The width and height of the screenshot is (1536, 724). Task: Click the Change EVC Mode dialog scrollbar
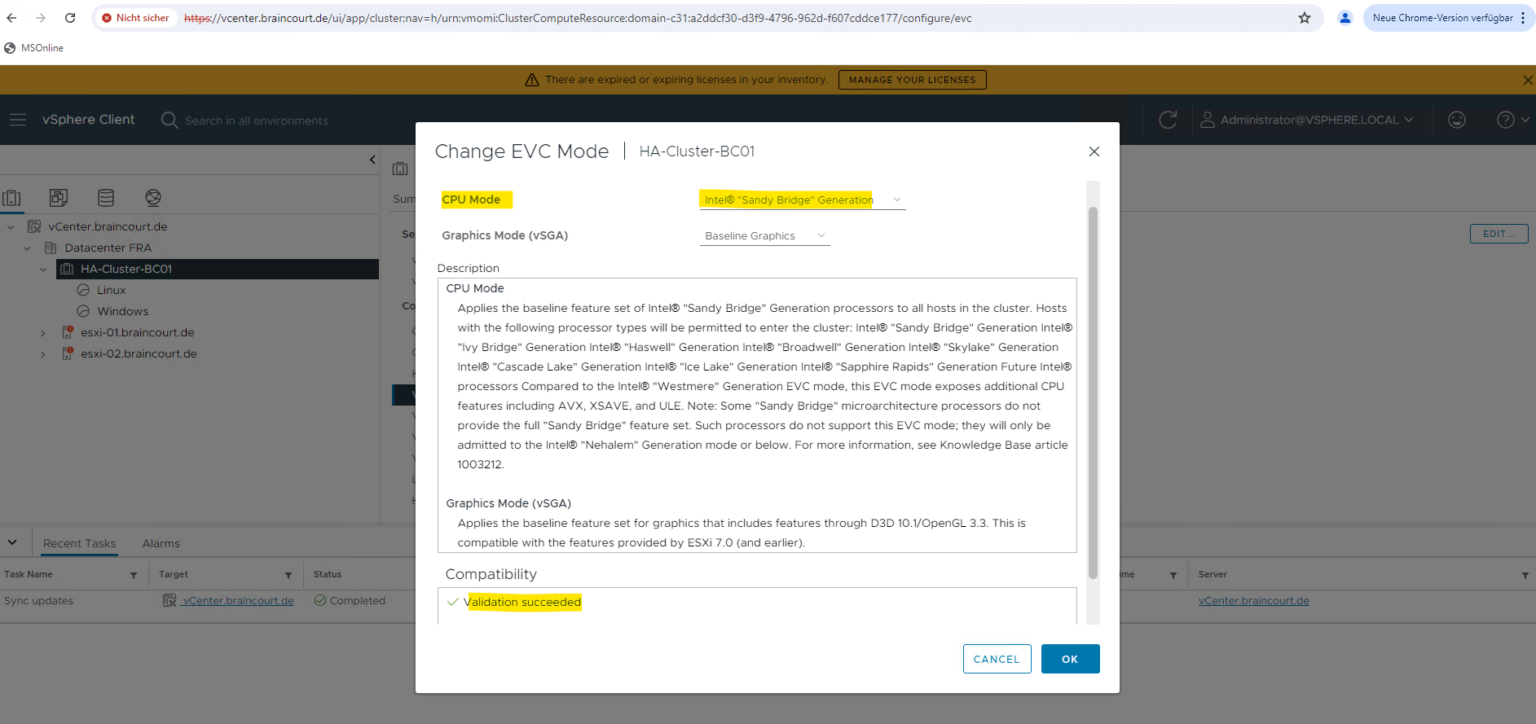1092,380
